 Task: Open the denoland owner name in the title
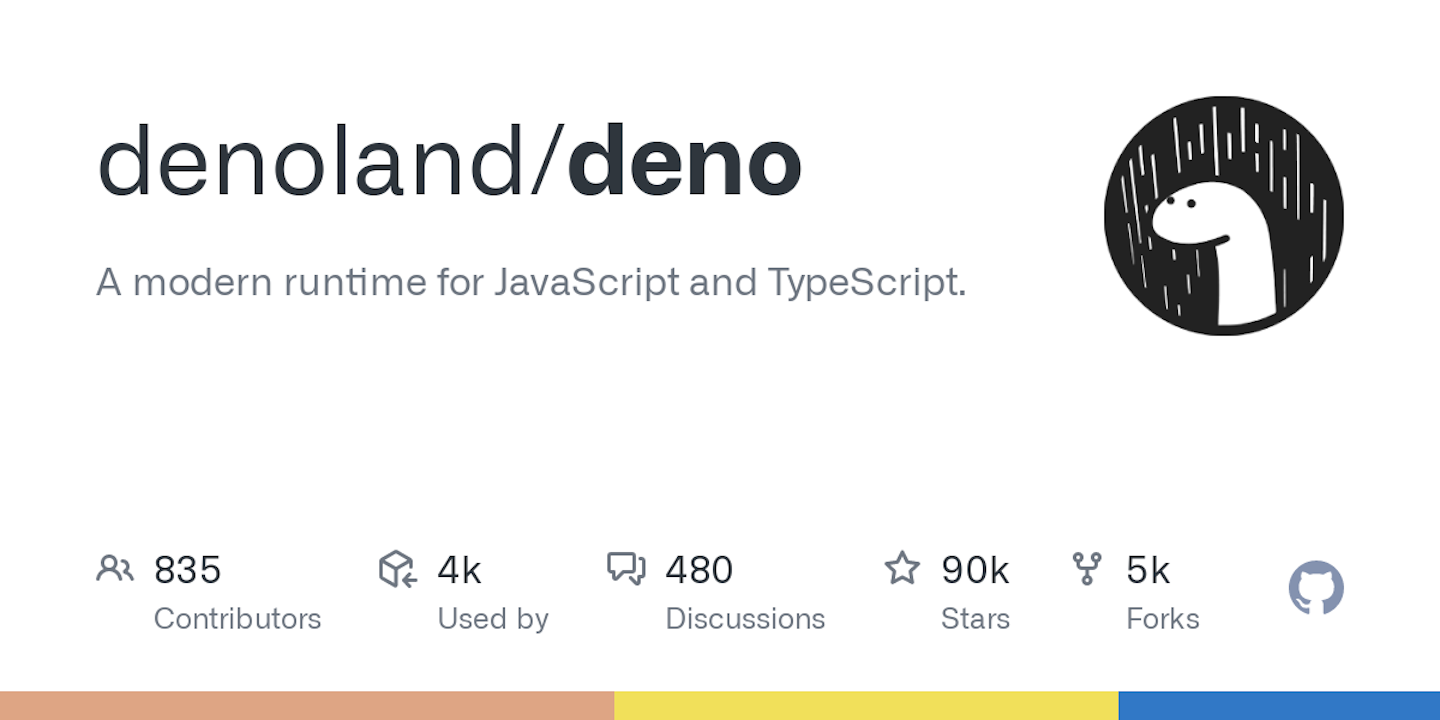[312, 162]
